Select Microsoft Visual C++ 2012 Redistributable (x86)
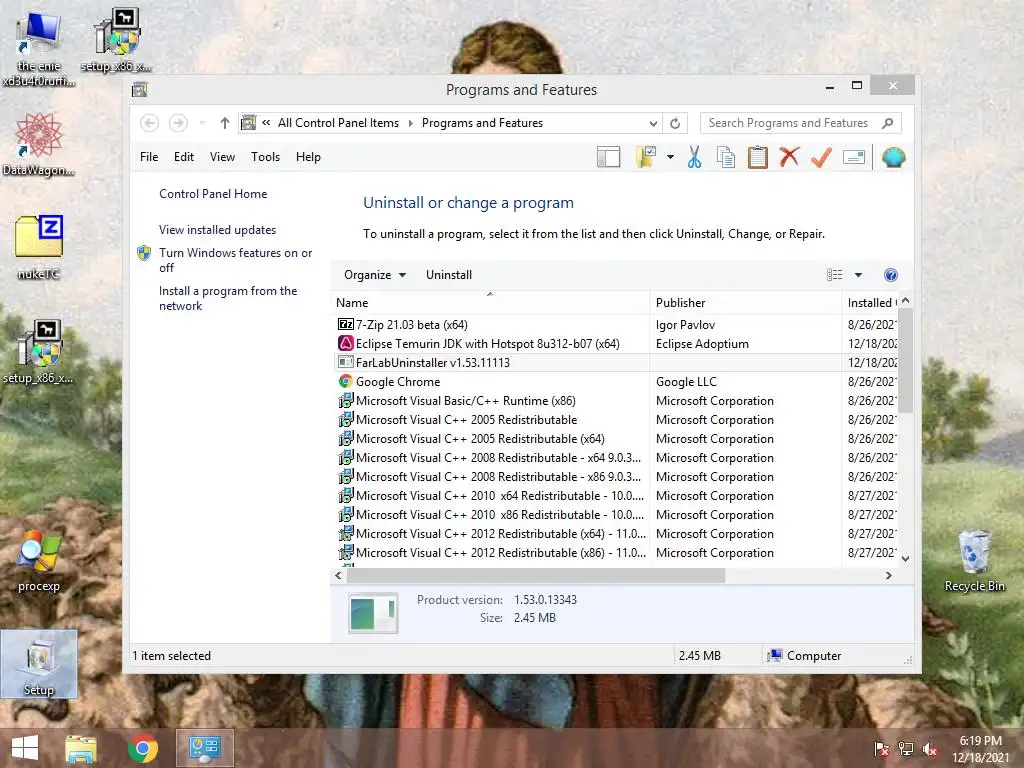The width and height of the screenshot is (1024, 768). click(x=614, y=552)
